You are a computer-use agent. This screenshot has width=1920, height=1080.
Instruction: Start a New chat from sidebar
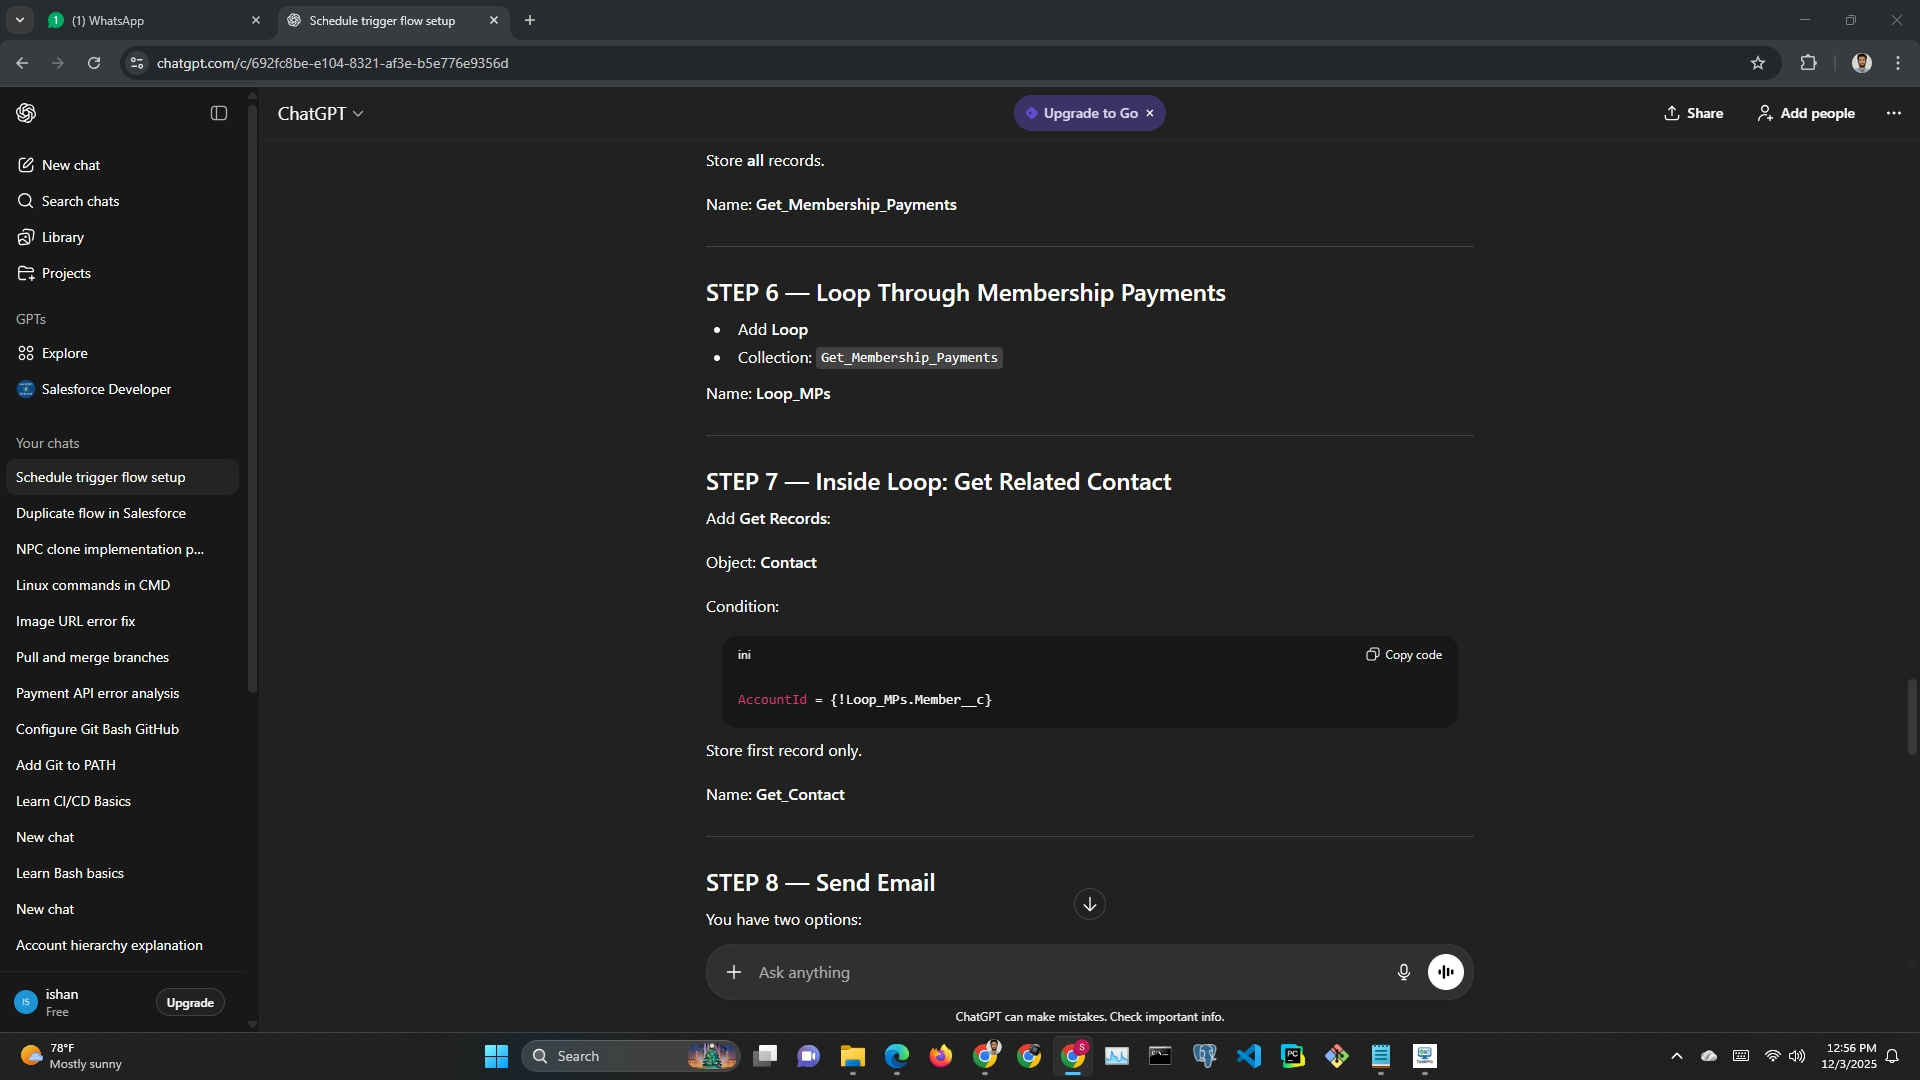[70, 165]
